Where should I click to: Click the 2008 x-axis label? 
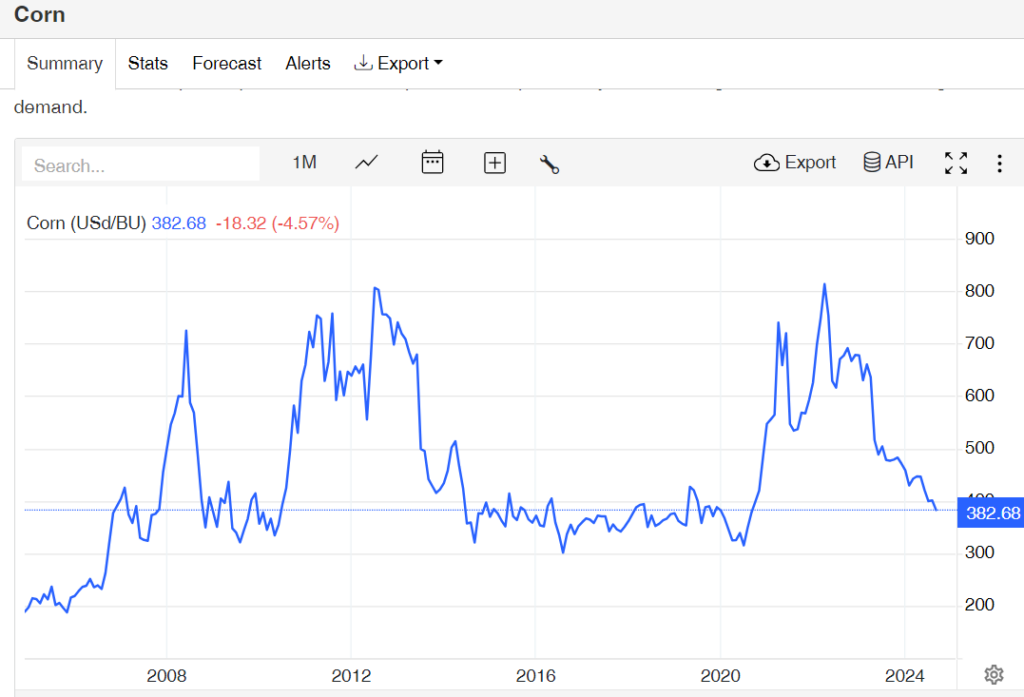coord(167,675)
